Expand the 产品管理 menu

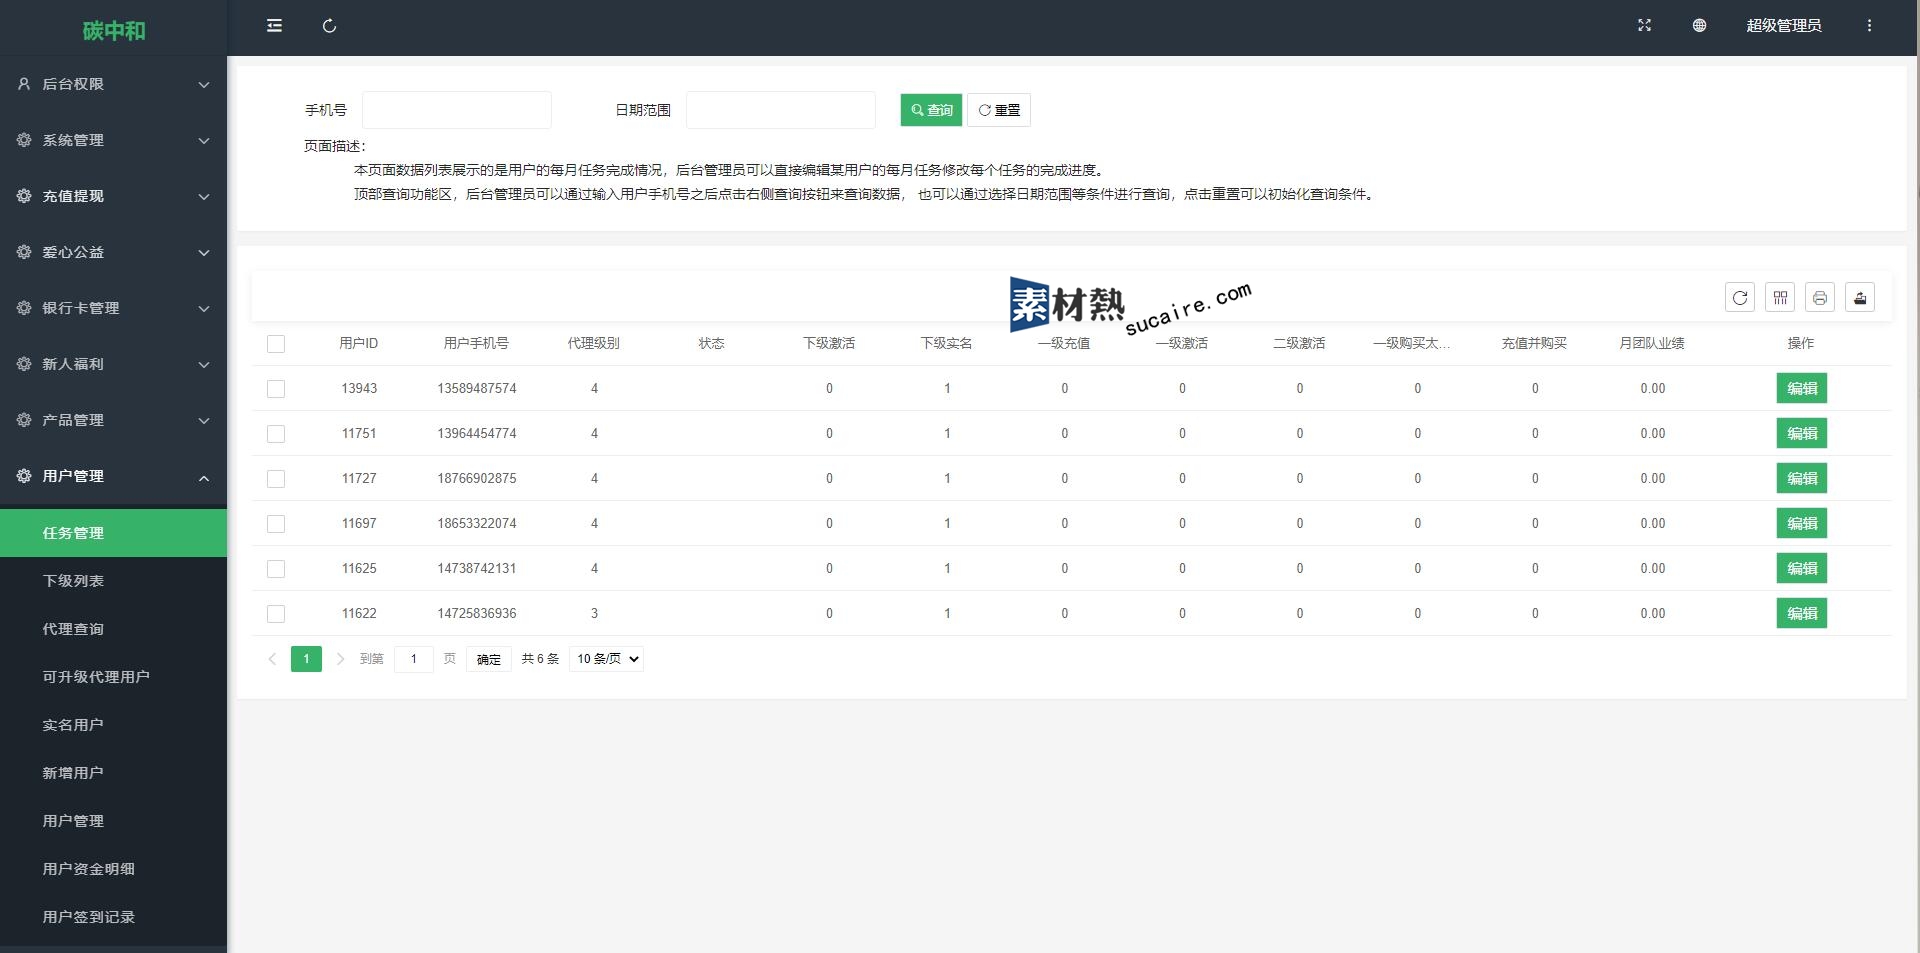113,420
